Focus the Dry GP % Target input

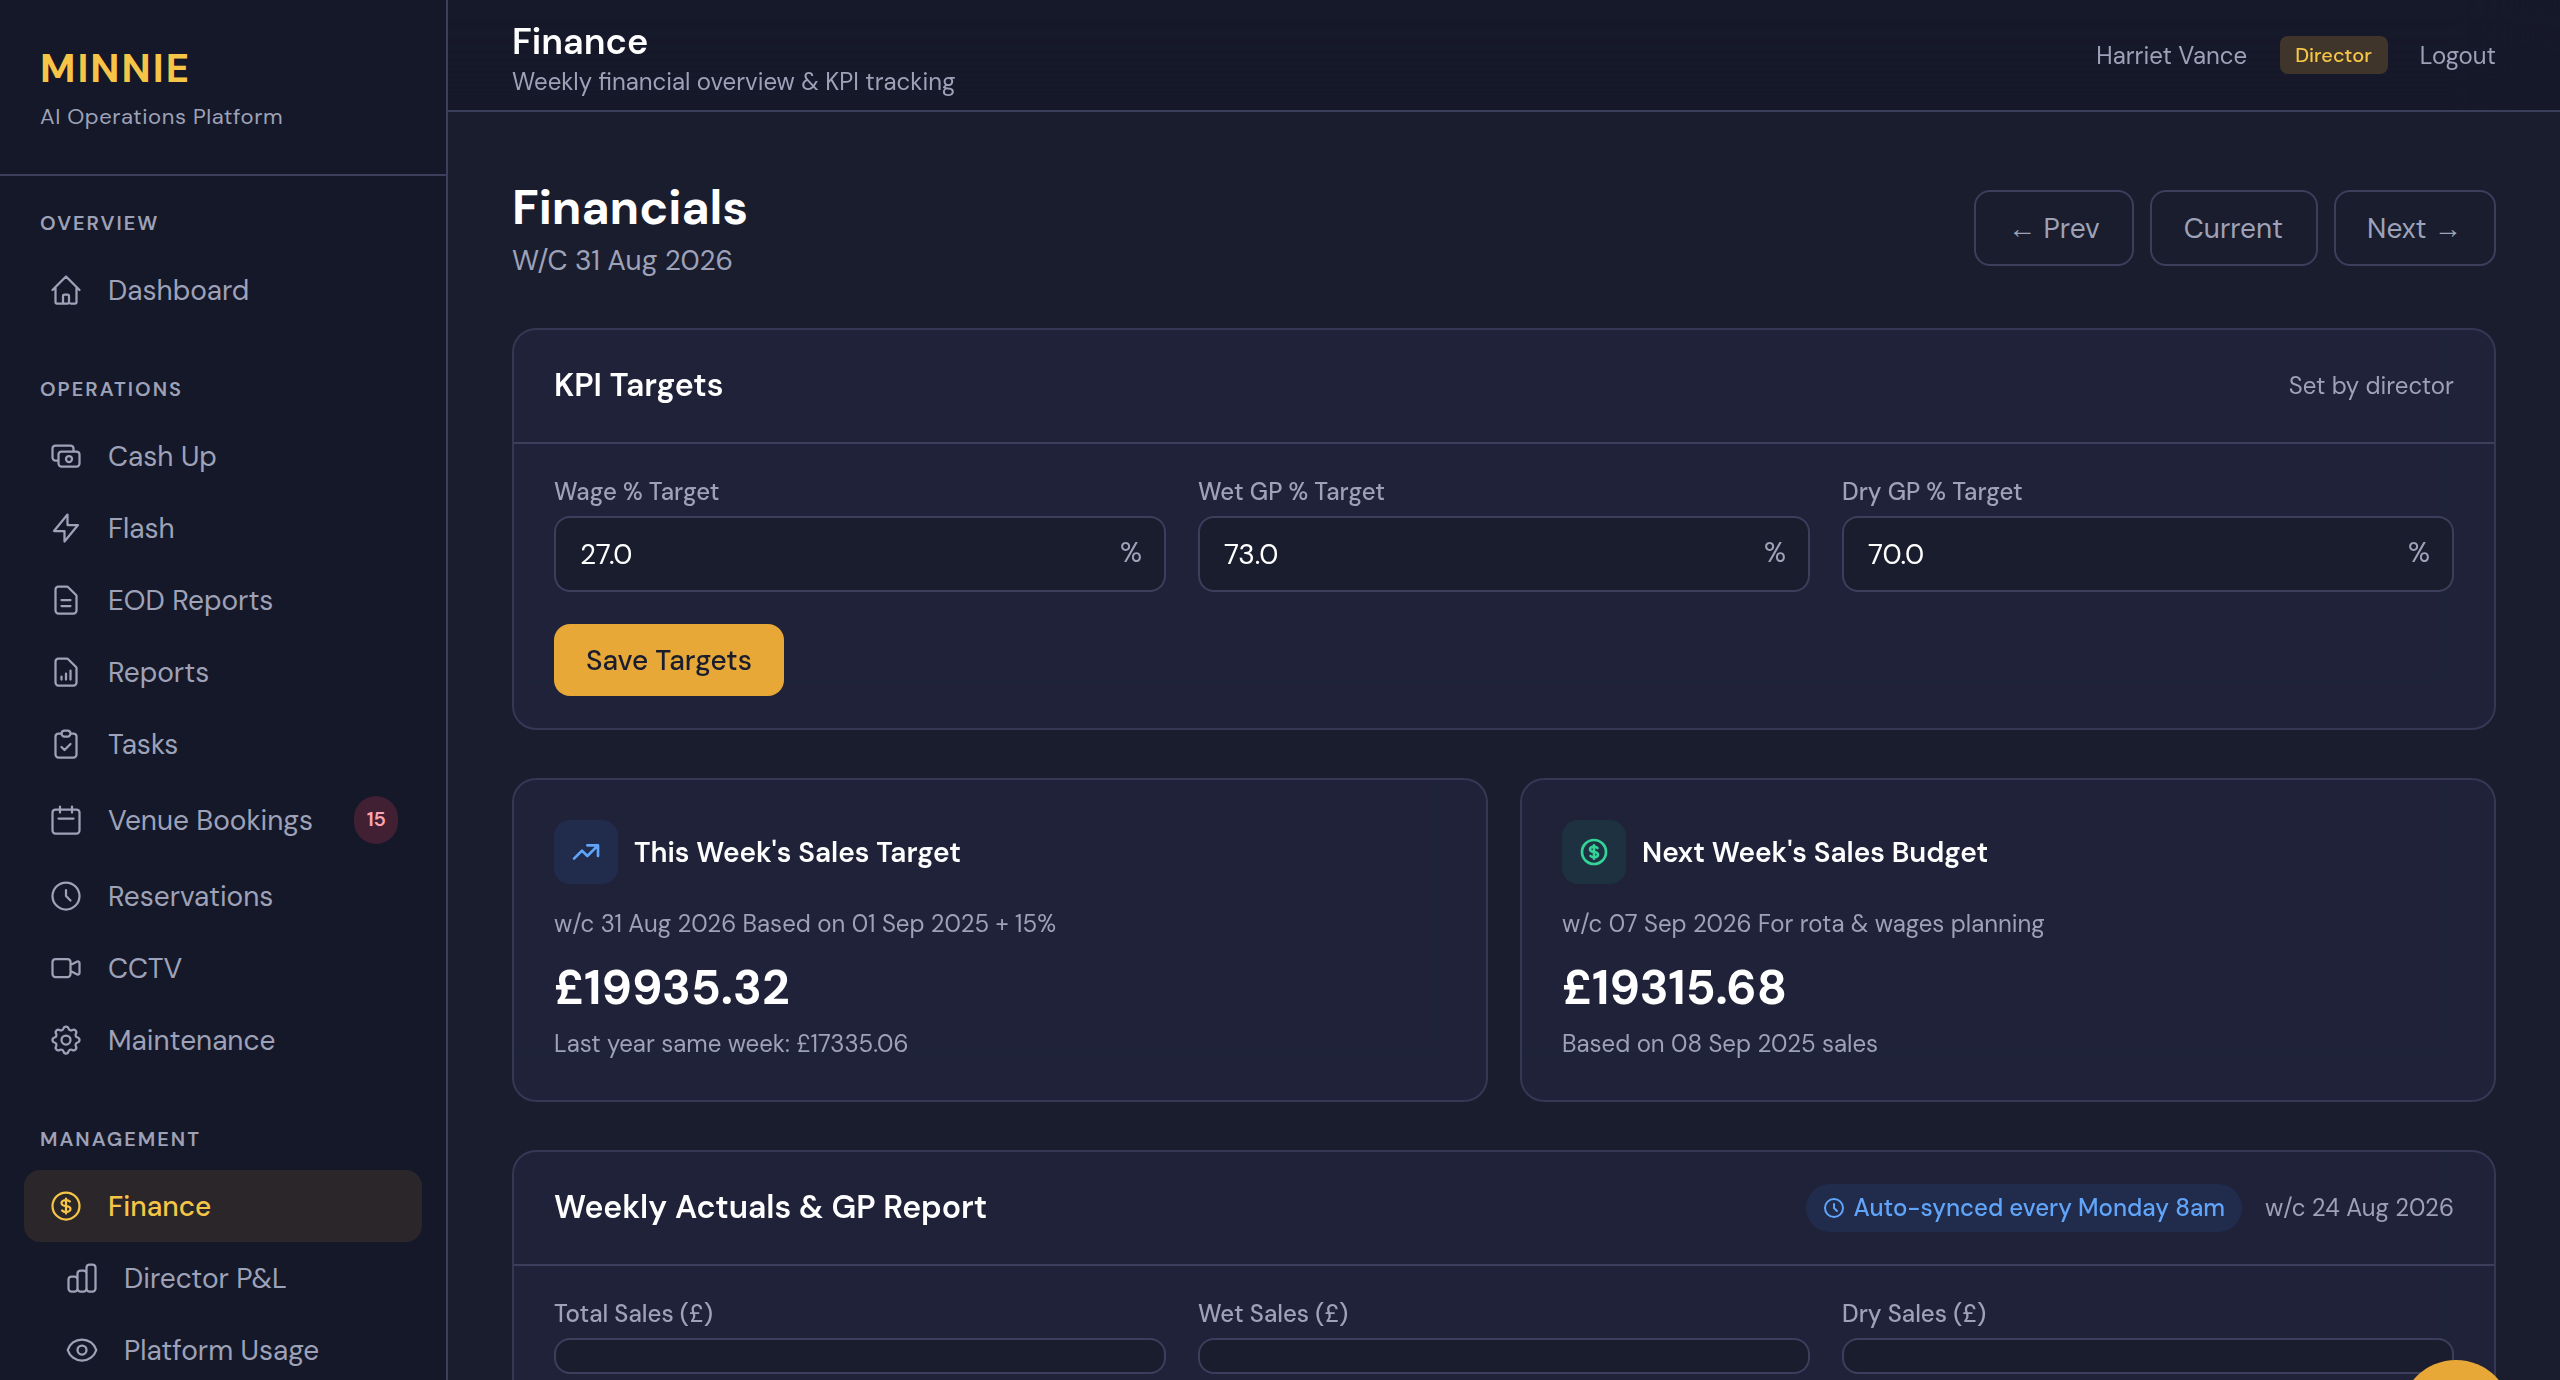[x=2148, y=554]
